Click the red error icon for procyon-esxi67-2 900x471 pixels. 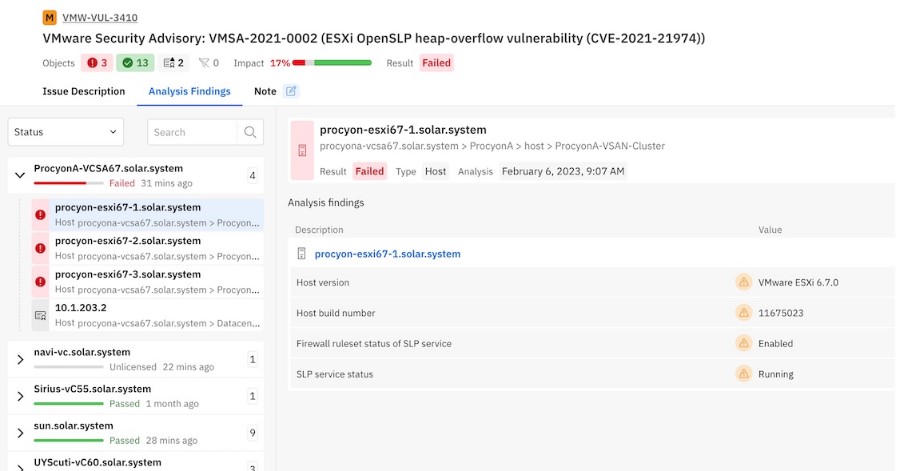(40, 248)
